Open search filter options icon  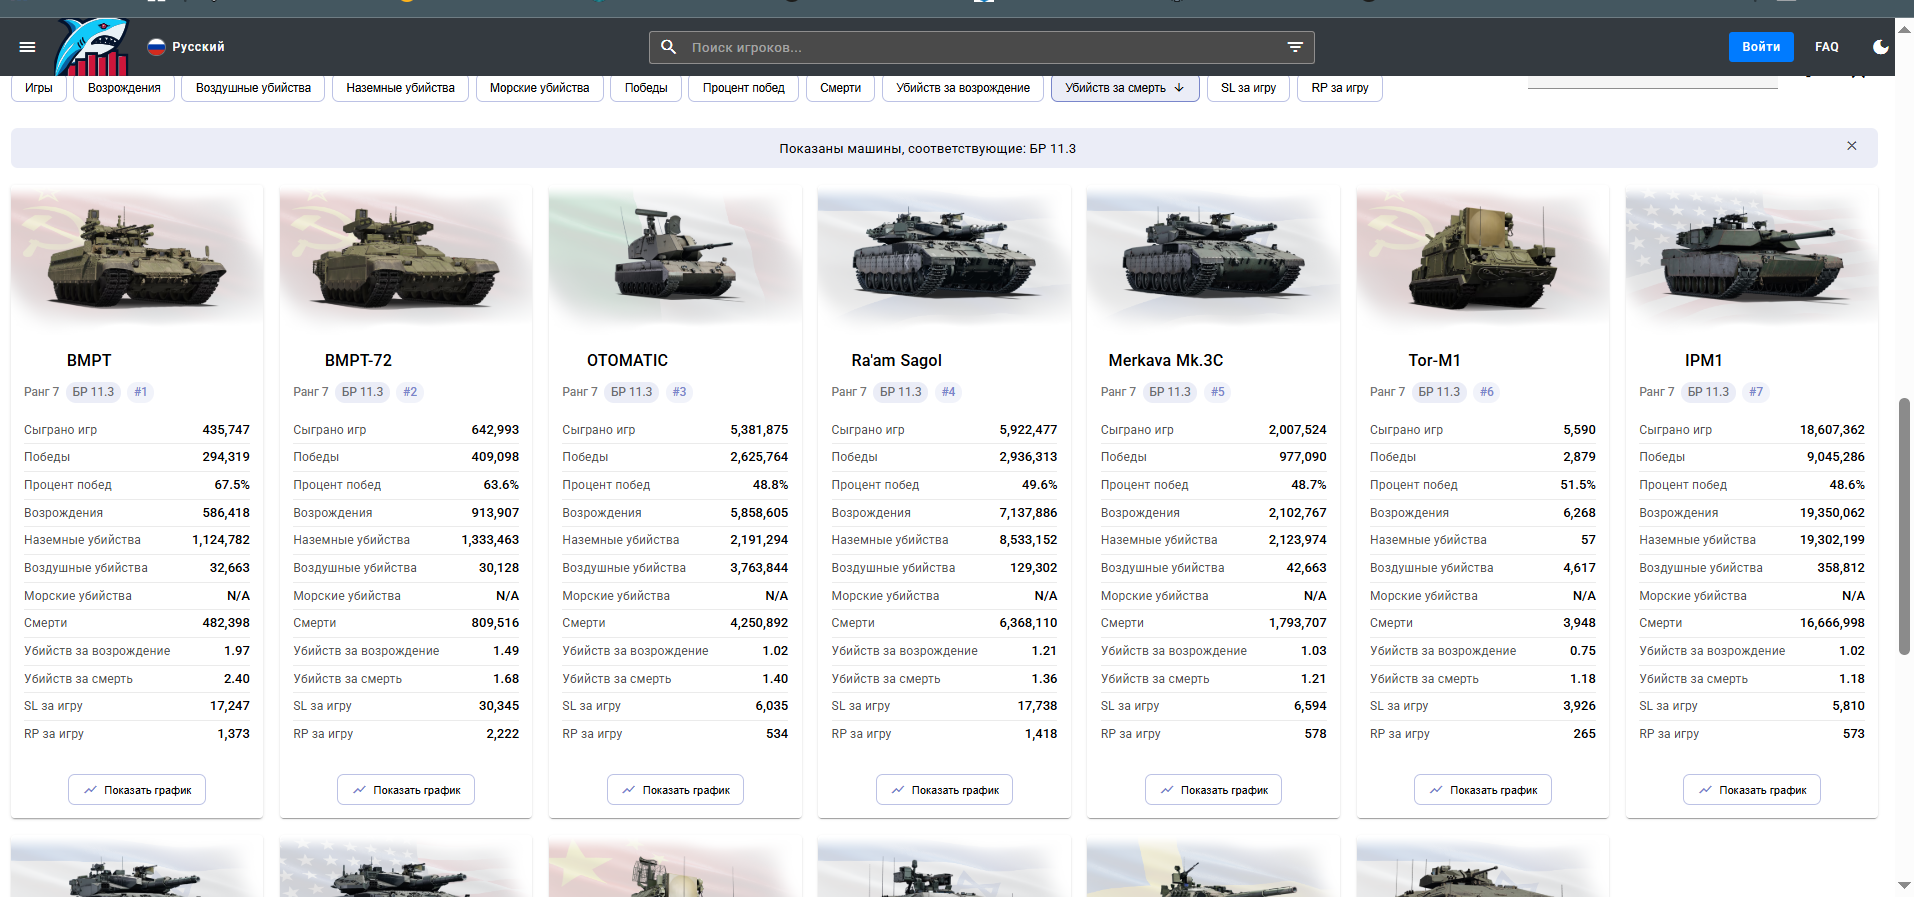tap(1295, 47)
